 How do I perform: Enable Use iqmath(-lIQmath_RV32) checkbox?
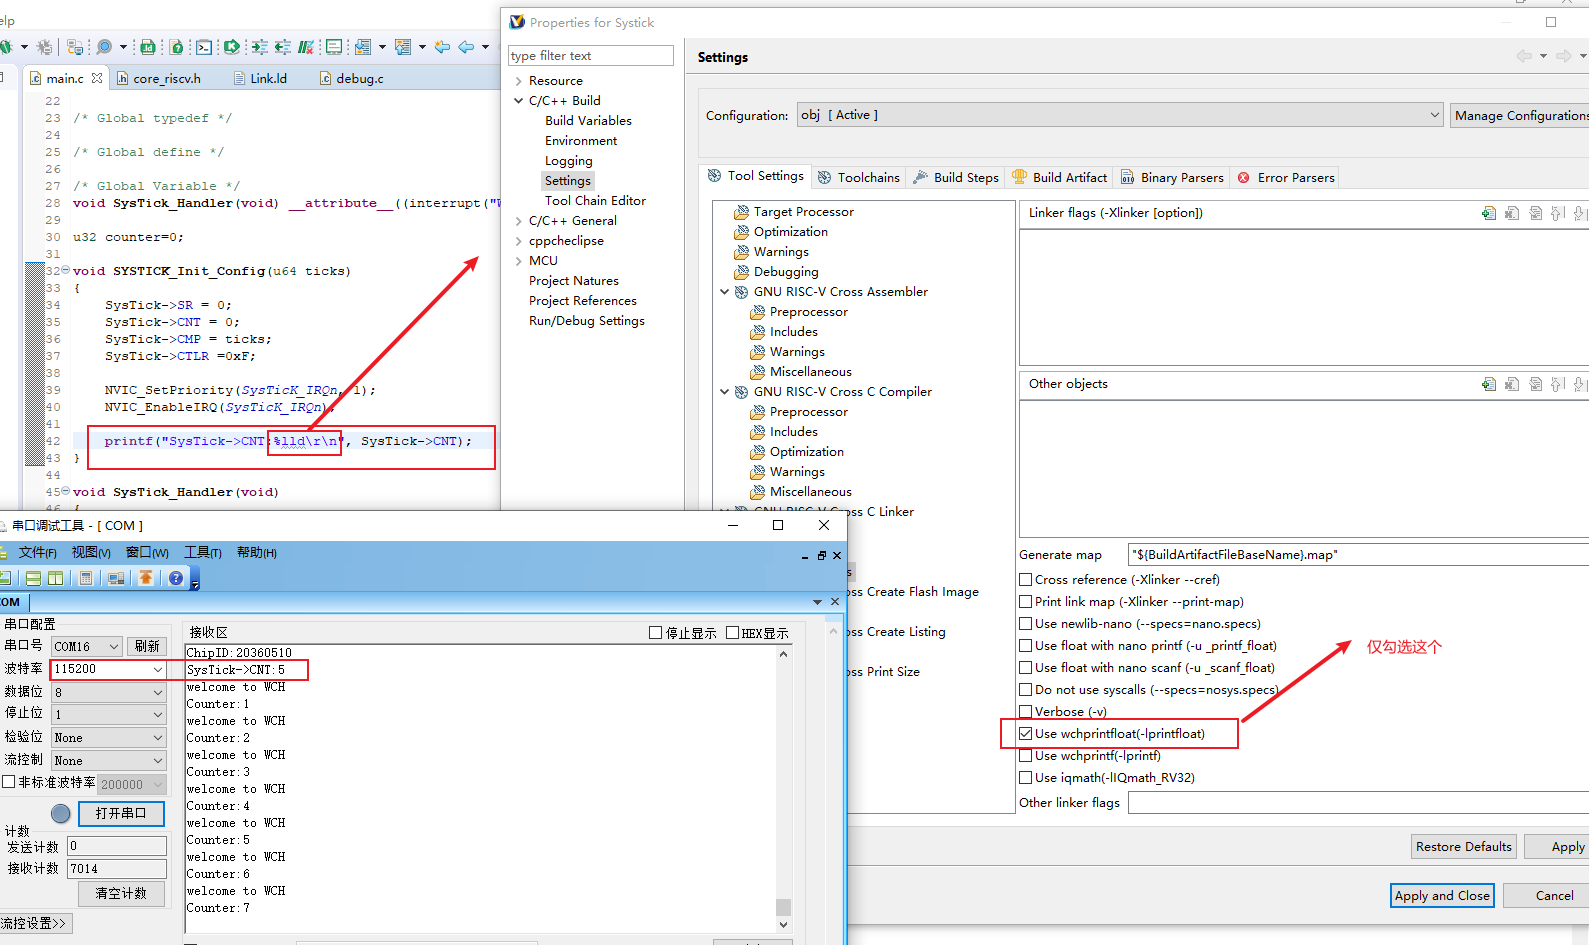1025,777
